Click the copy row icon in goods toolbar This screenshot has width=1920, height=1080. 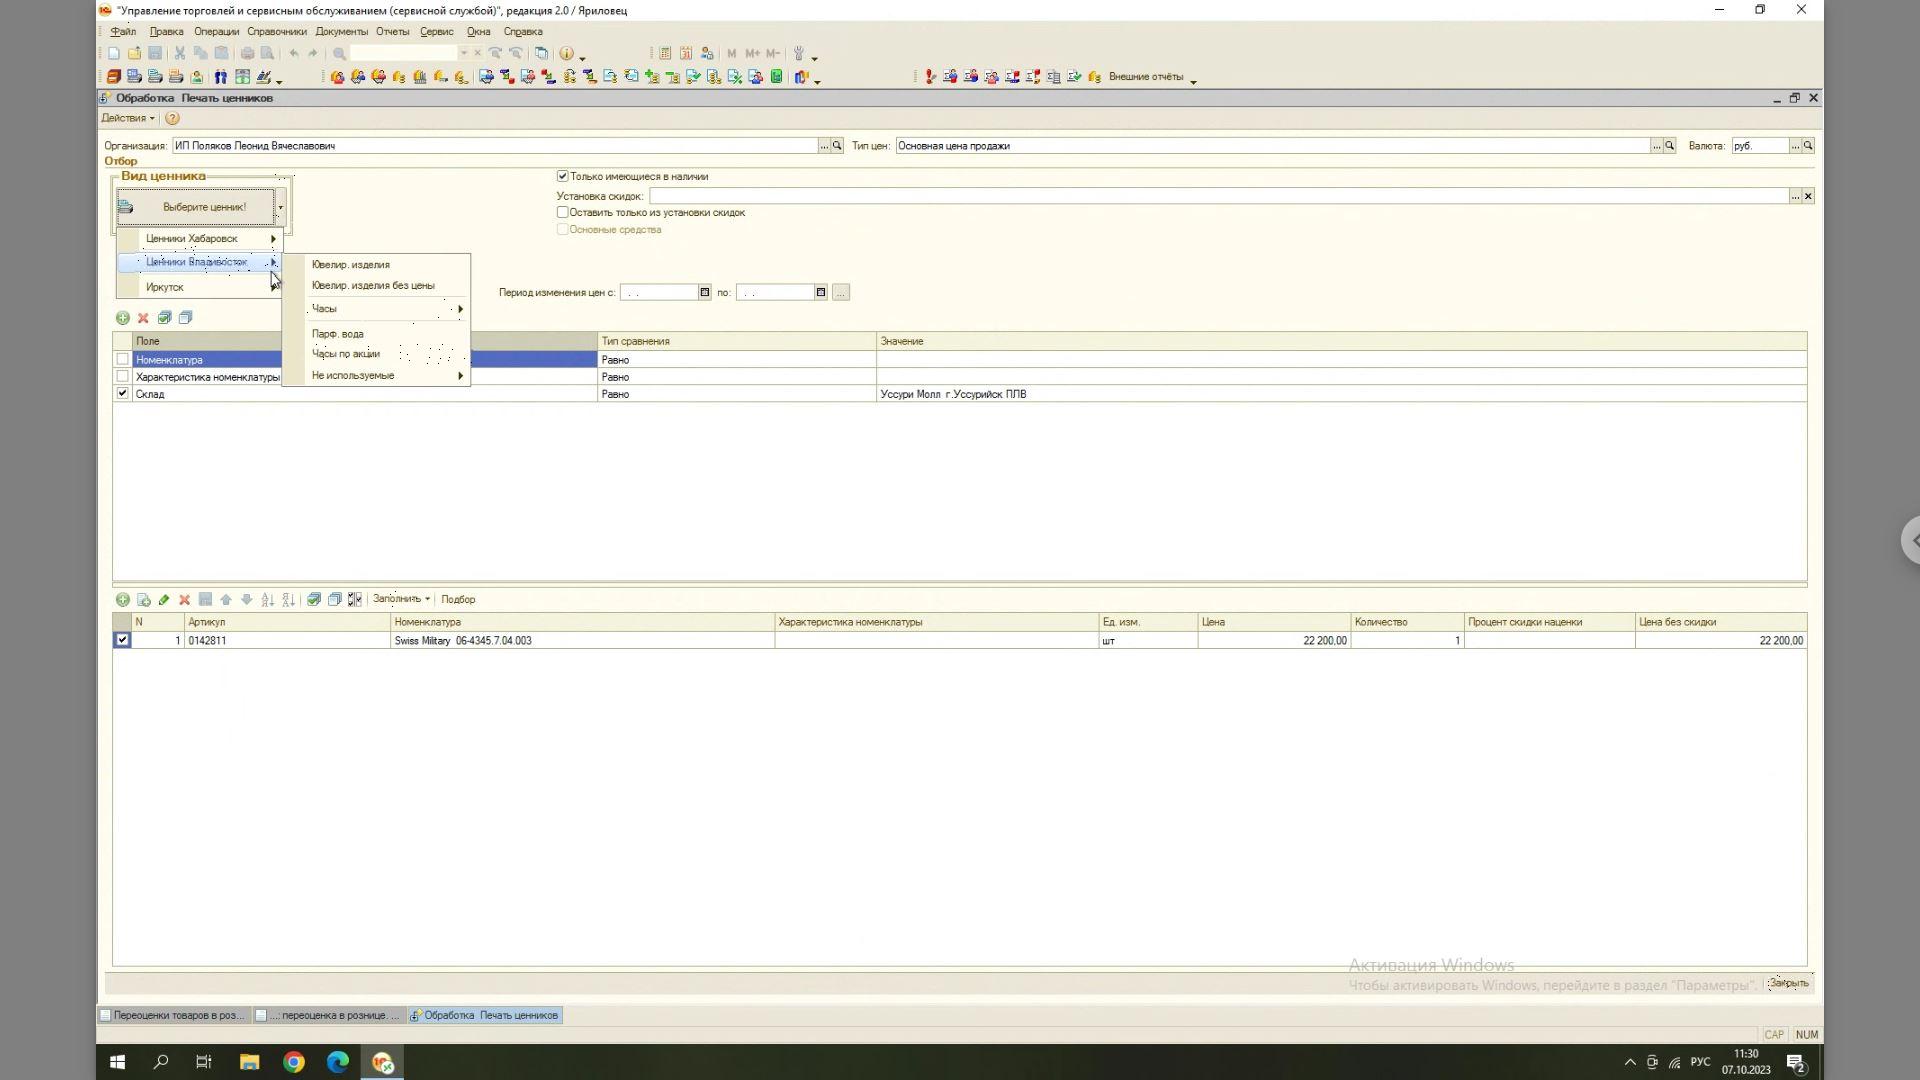[143, 600]
